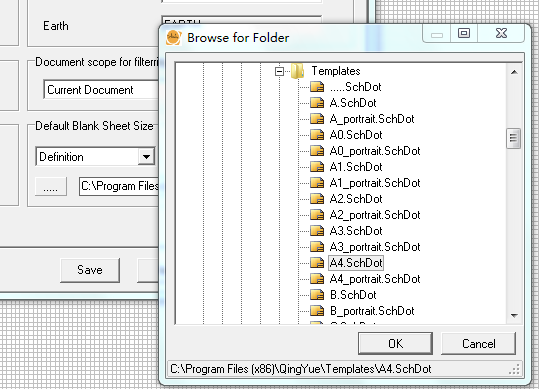Click the A0.SchDot template icon

pos(317,135)
